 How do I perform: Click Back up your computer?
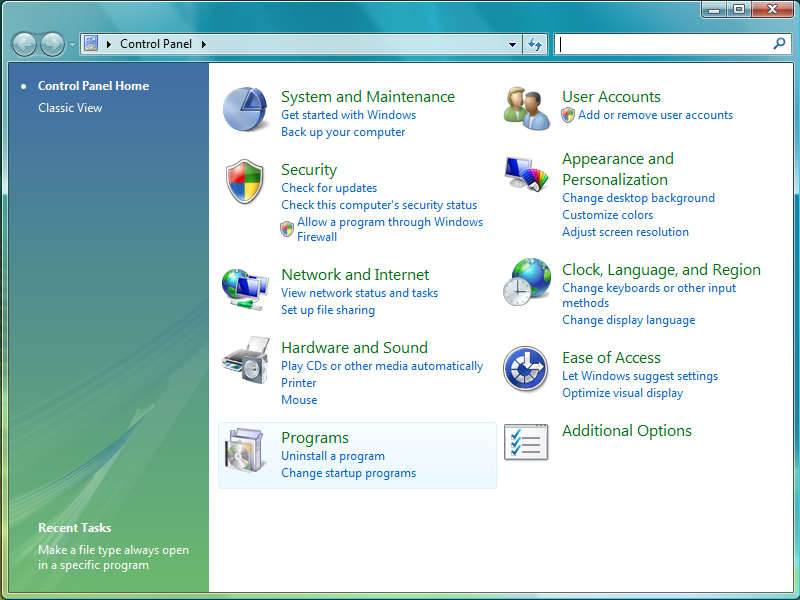pyautogui.click(x=343, y=132)
